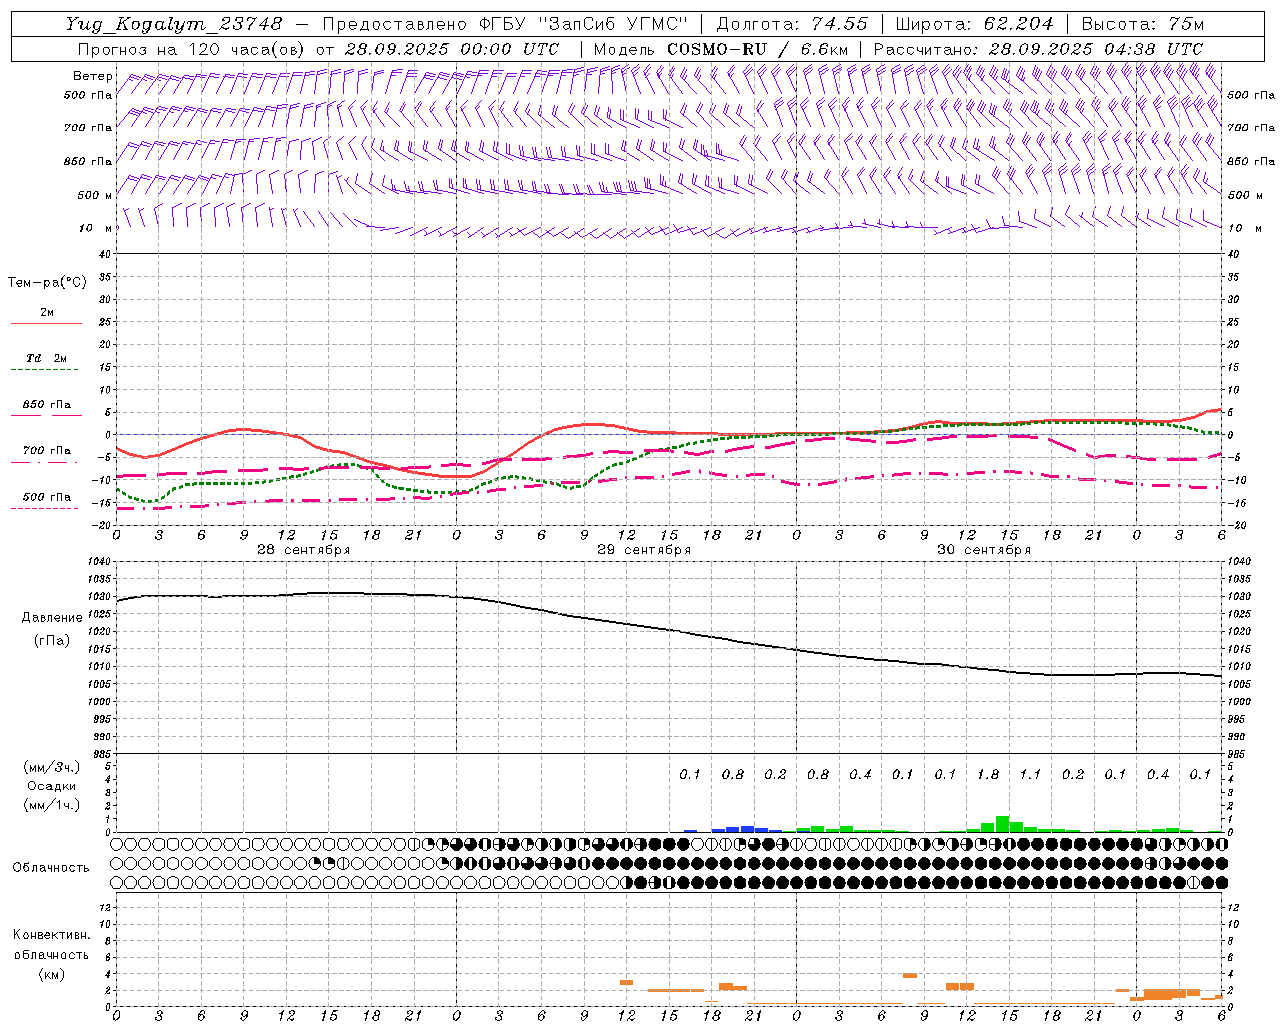Select the (мм/1ч.) precipitation unit label
Viewport: 1280px width, 1024px height.
pos(52,805)
